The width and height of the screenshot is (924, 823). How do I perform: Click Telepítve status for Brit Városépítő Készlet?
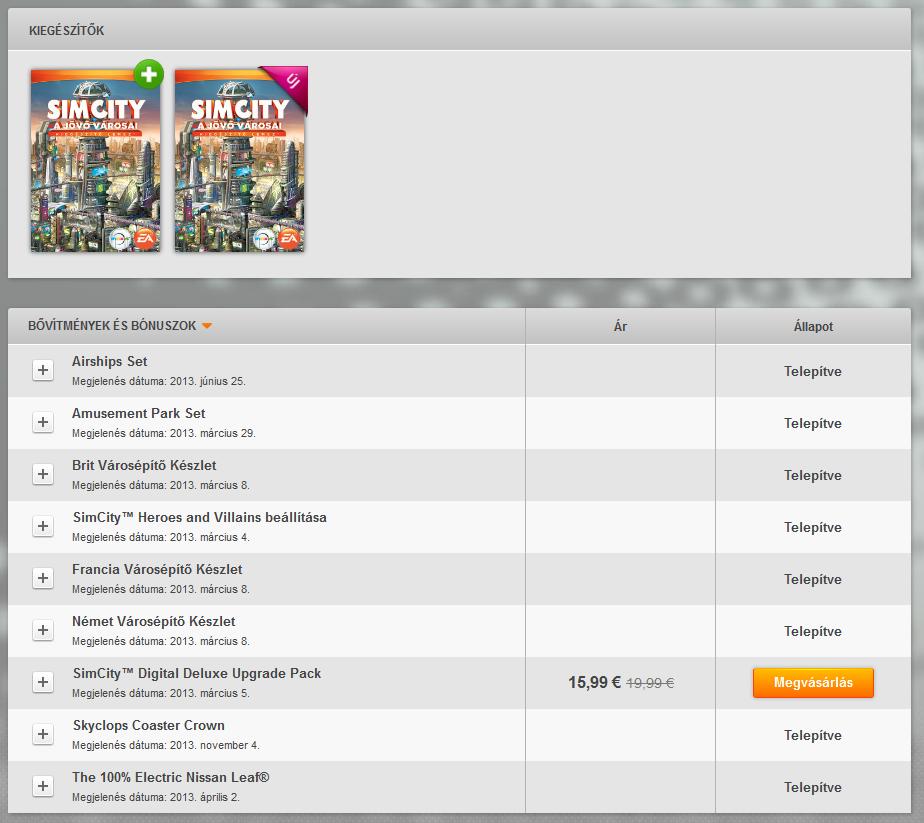[x=813, y=475]
